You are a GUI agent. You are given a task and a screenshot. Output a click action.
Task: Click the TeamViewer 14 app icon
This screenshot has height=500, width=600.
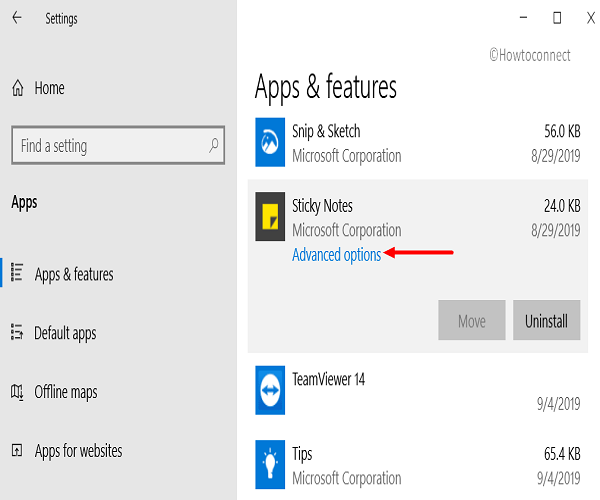click(x=270, y=390)
